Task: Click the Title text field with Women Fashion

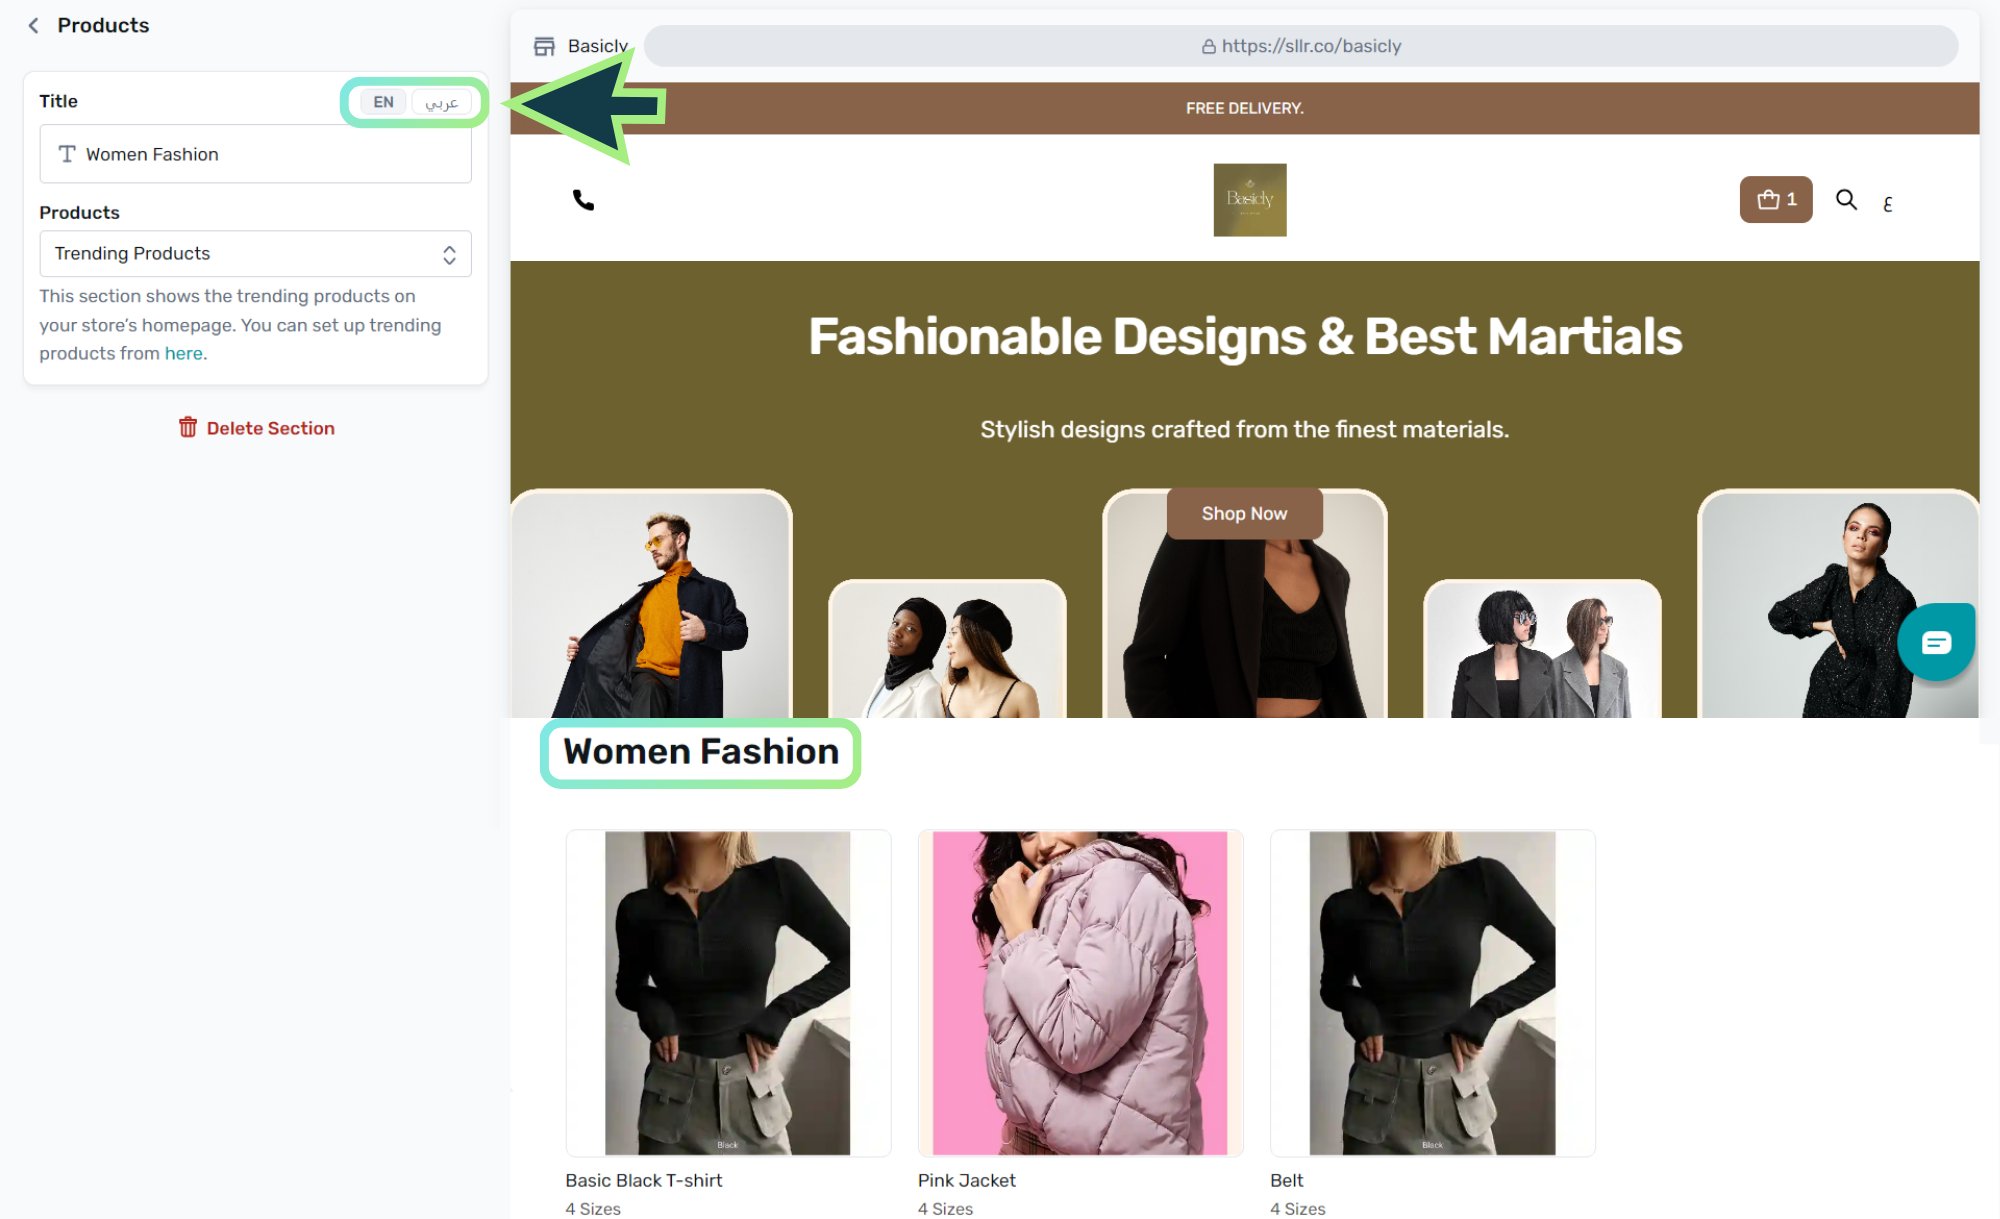Action: pos(255,154)
